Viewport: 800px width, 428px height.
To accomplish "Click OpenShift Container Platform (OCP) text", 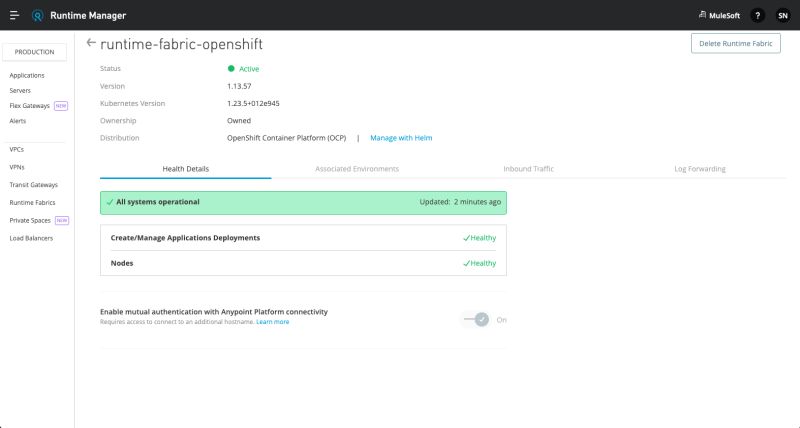I will click(x=287, y=138).
